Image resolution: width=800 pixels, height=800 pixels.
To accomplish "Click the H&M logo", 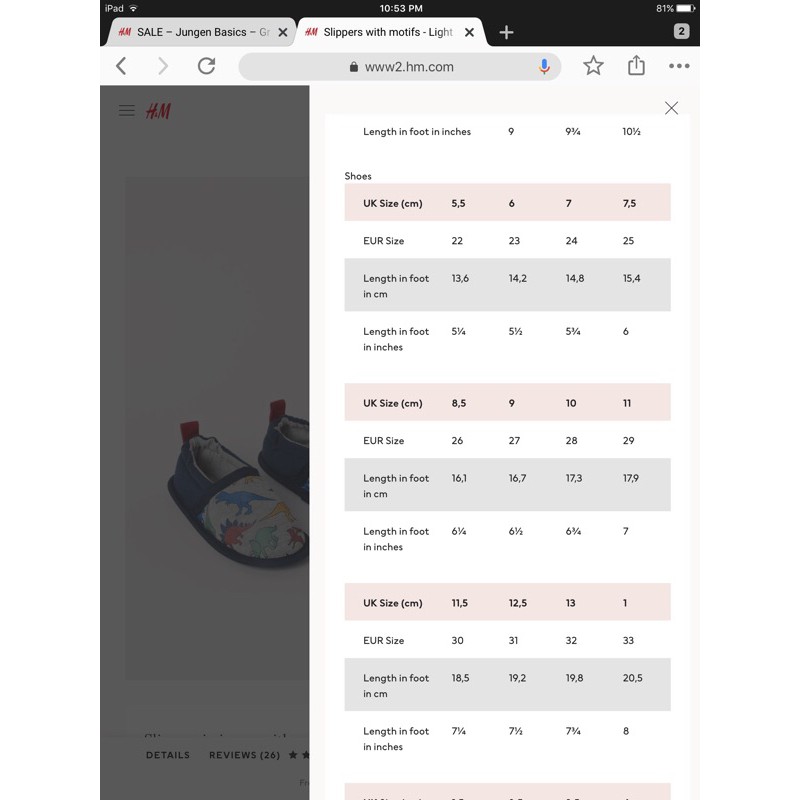I will 158,111.
